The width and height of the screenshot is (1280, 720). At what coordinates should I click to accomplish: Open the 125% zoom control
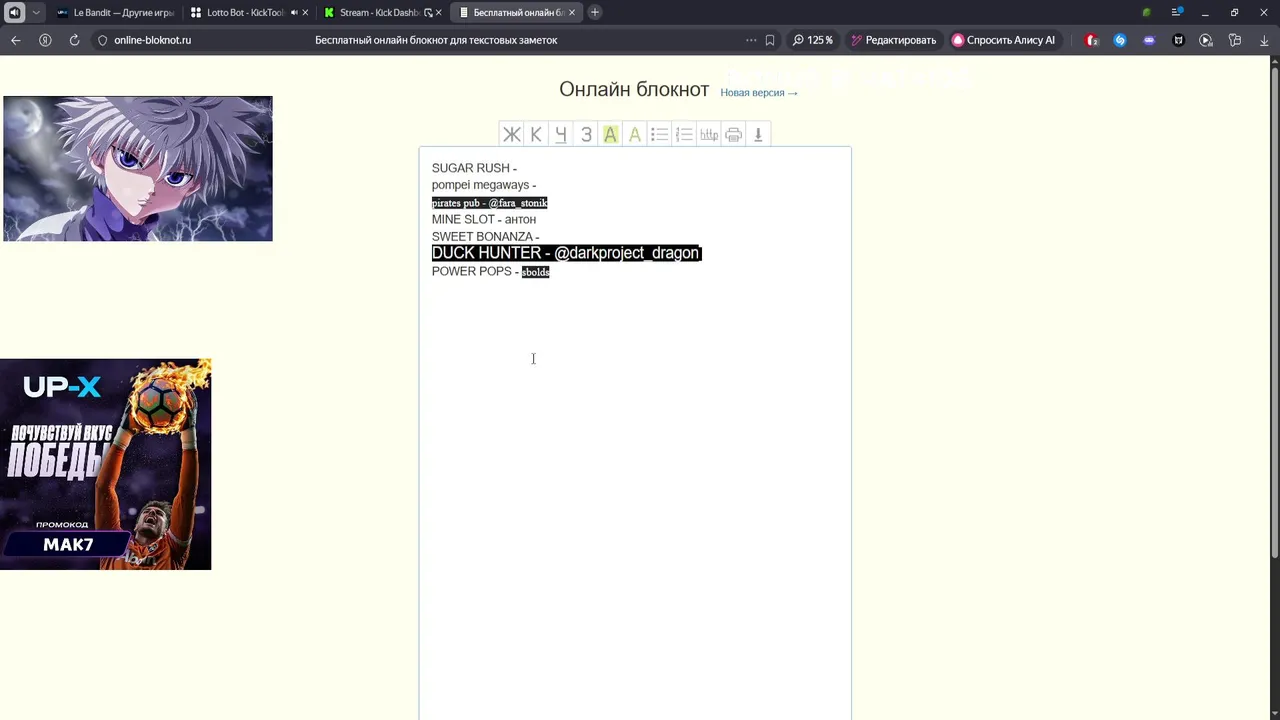813,40
